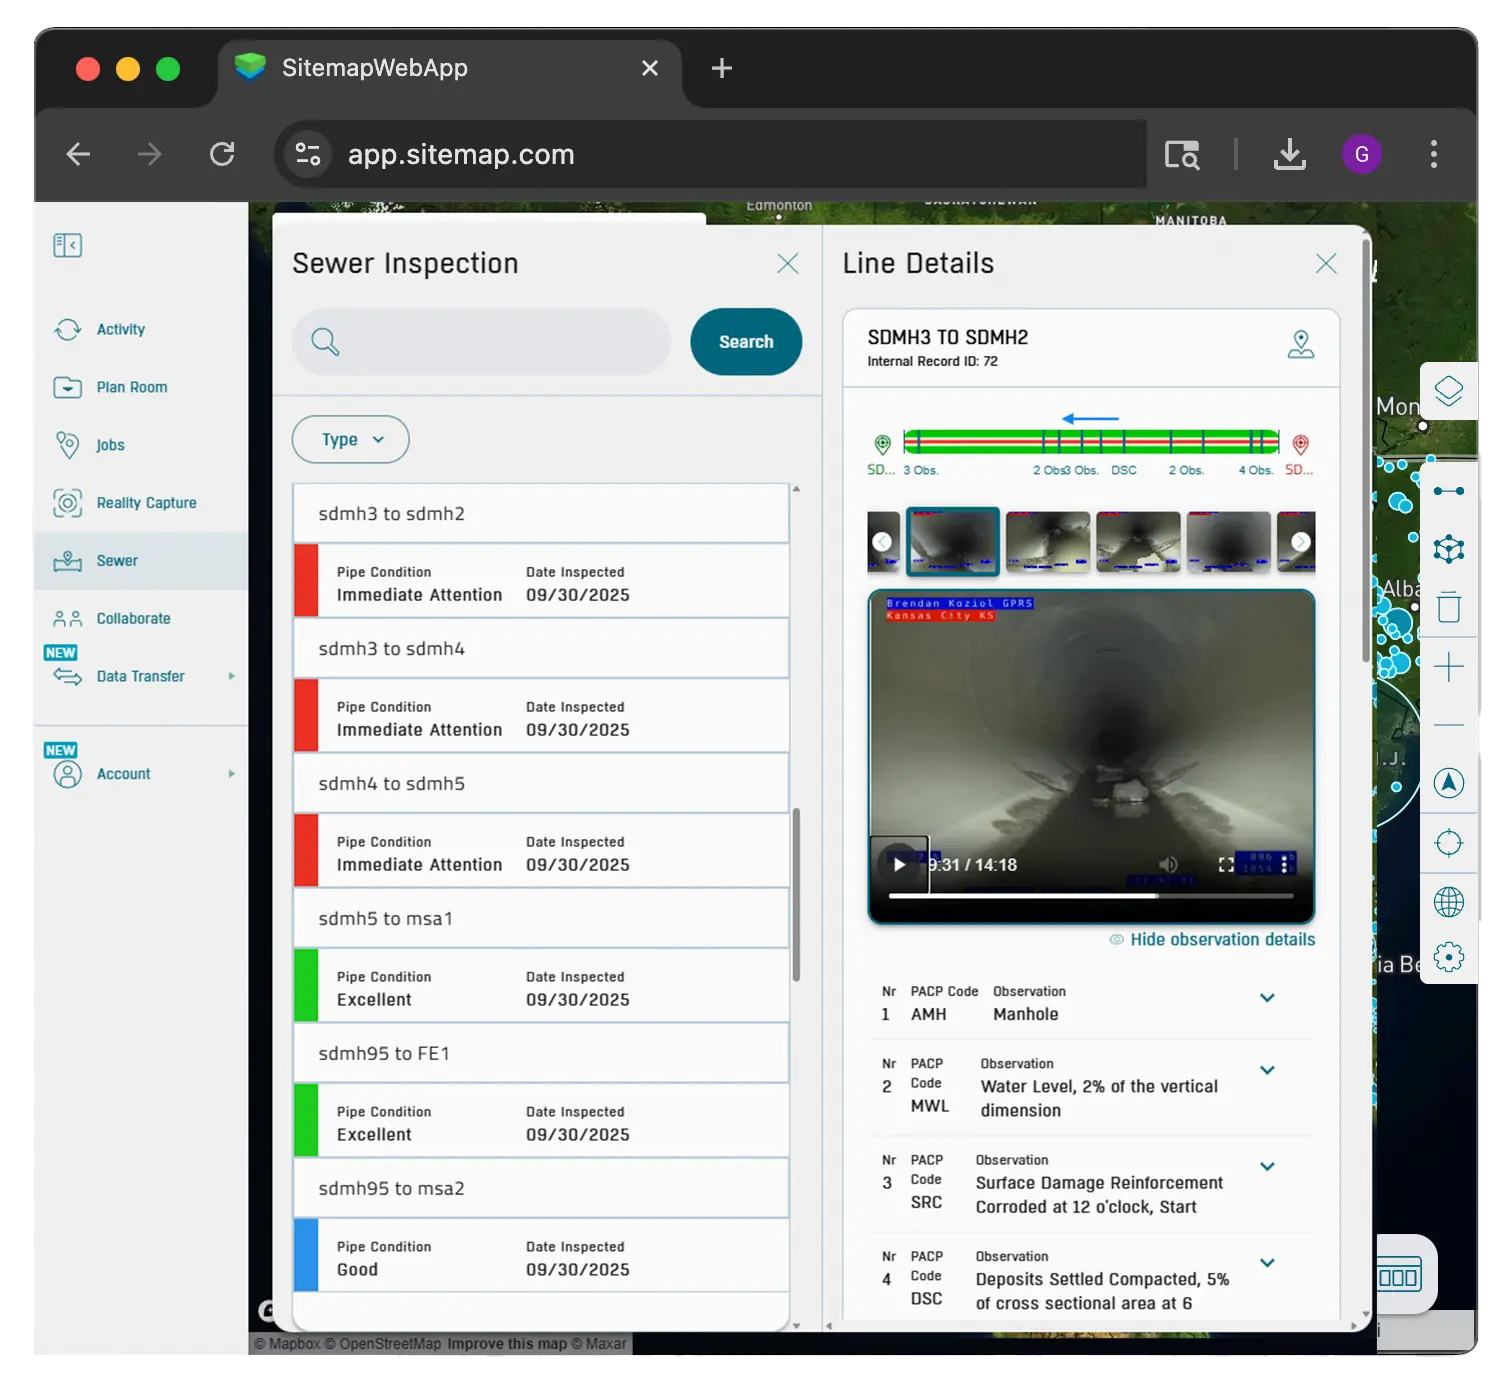Select the fourth observation thumbnail
Screen dimensions: 1512x1384
(1228, 541)
